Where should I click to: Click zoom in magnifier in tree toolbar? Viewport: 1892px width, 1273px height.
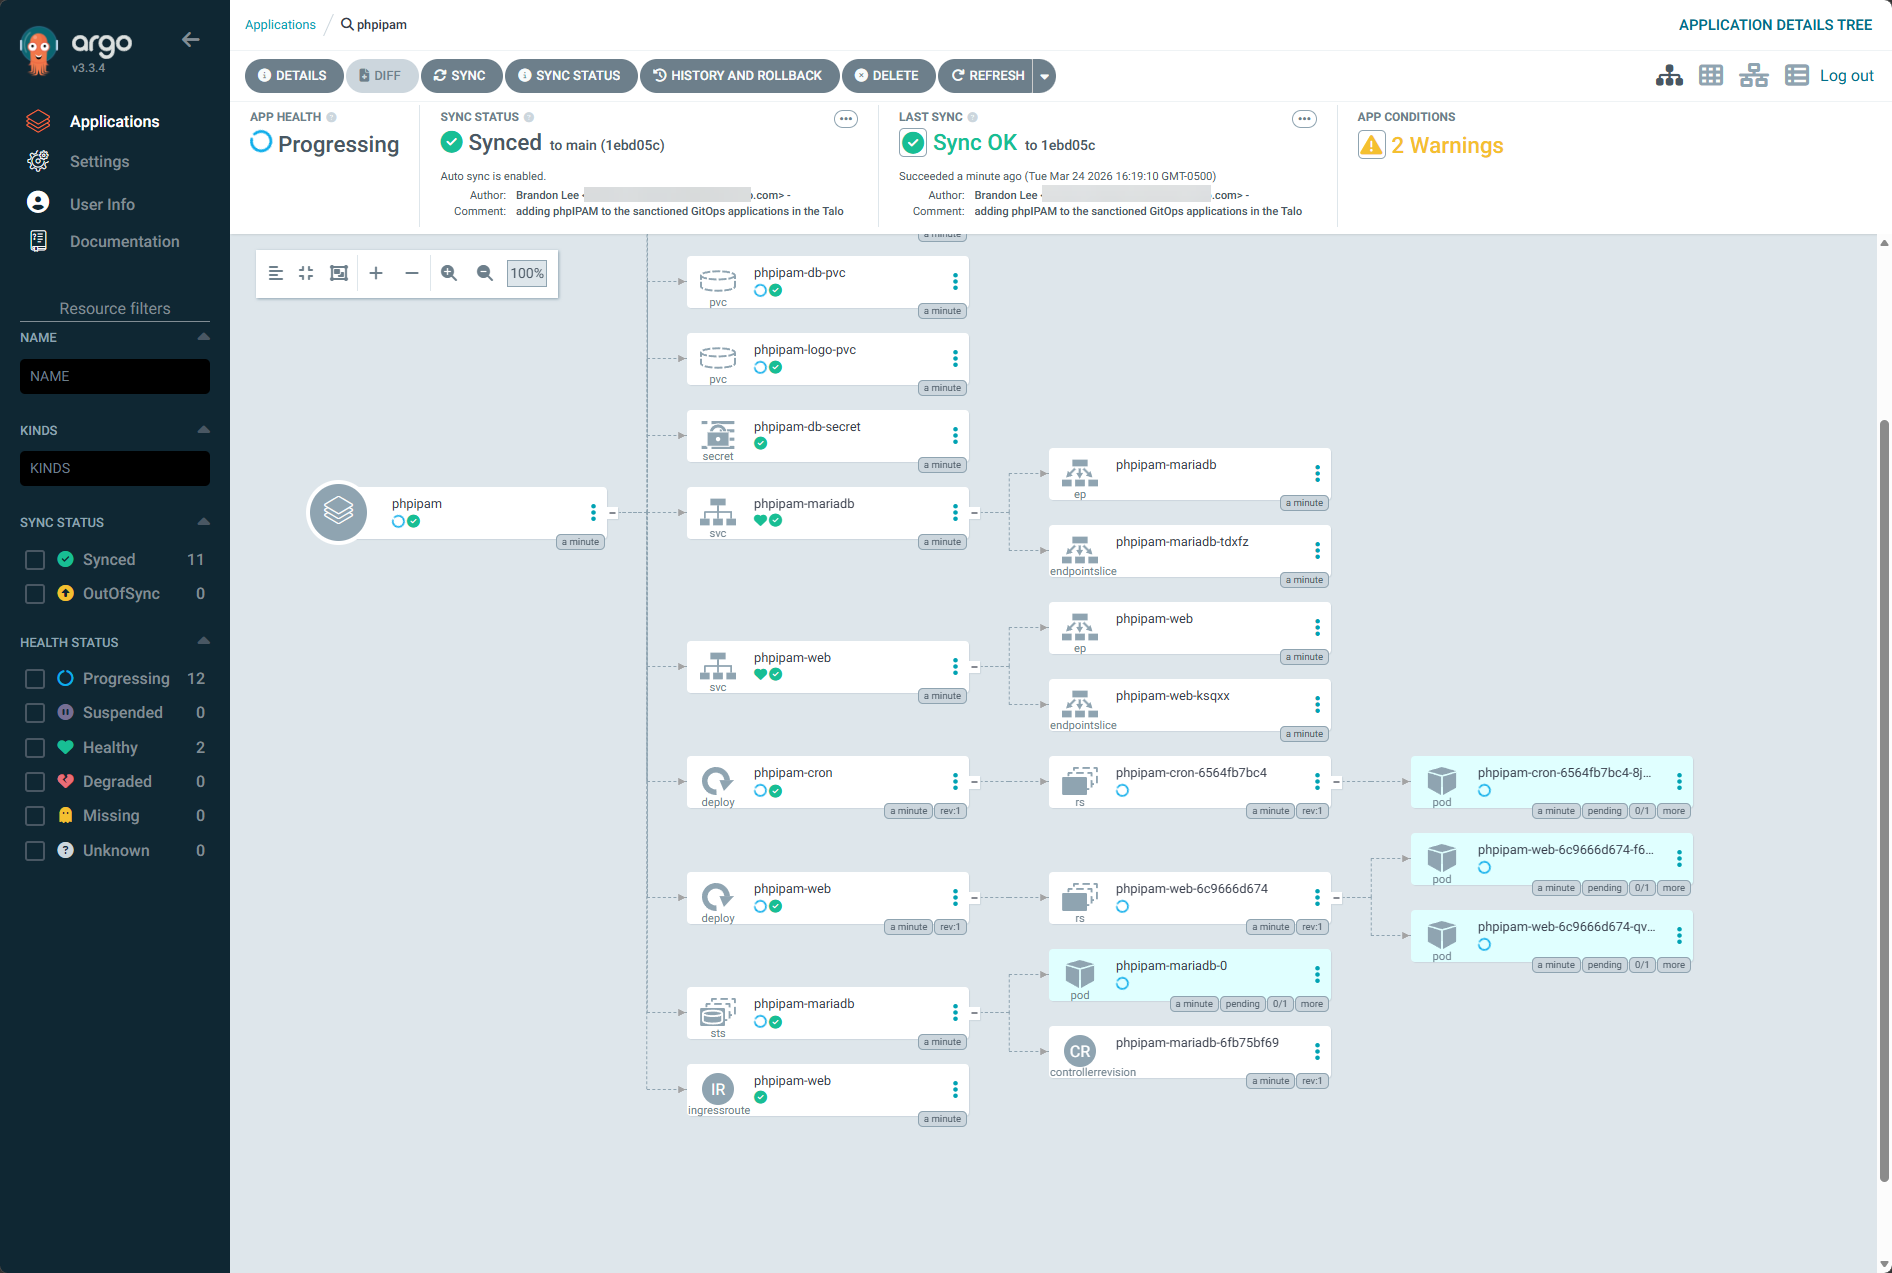click(449, 273)
